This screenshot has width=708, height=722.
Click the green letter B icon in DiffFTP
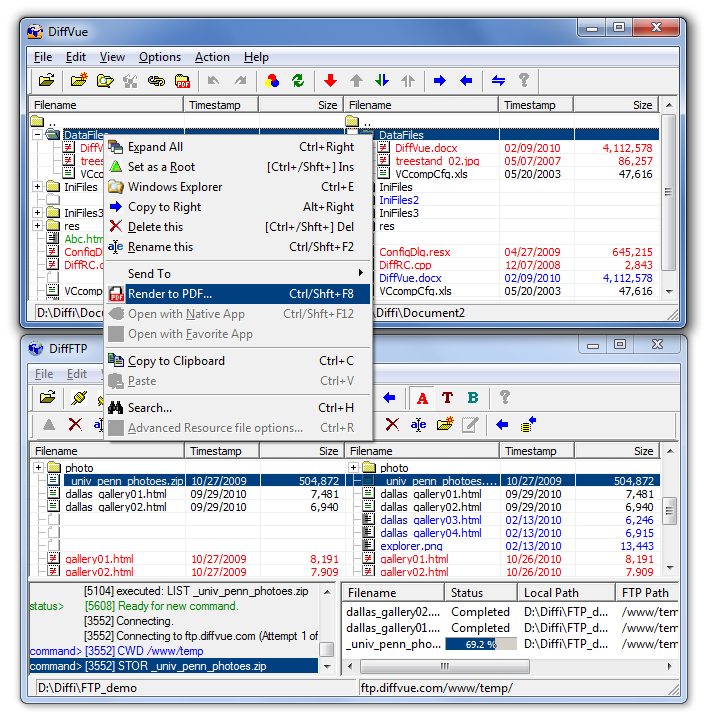click(x=473, y=398)
